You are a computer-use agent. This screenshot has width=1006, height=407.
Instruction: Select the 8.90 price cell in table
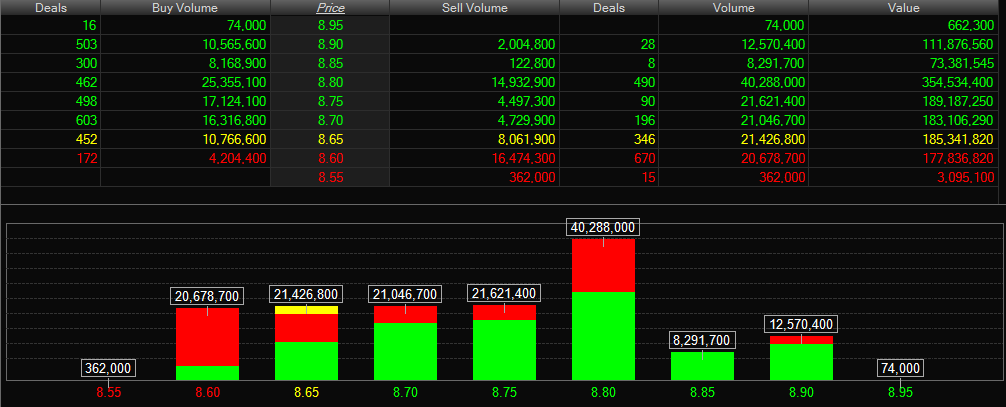coord(330,44)
